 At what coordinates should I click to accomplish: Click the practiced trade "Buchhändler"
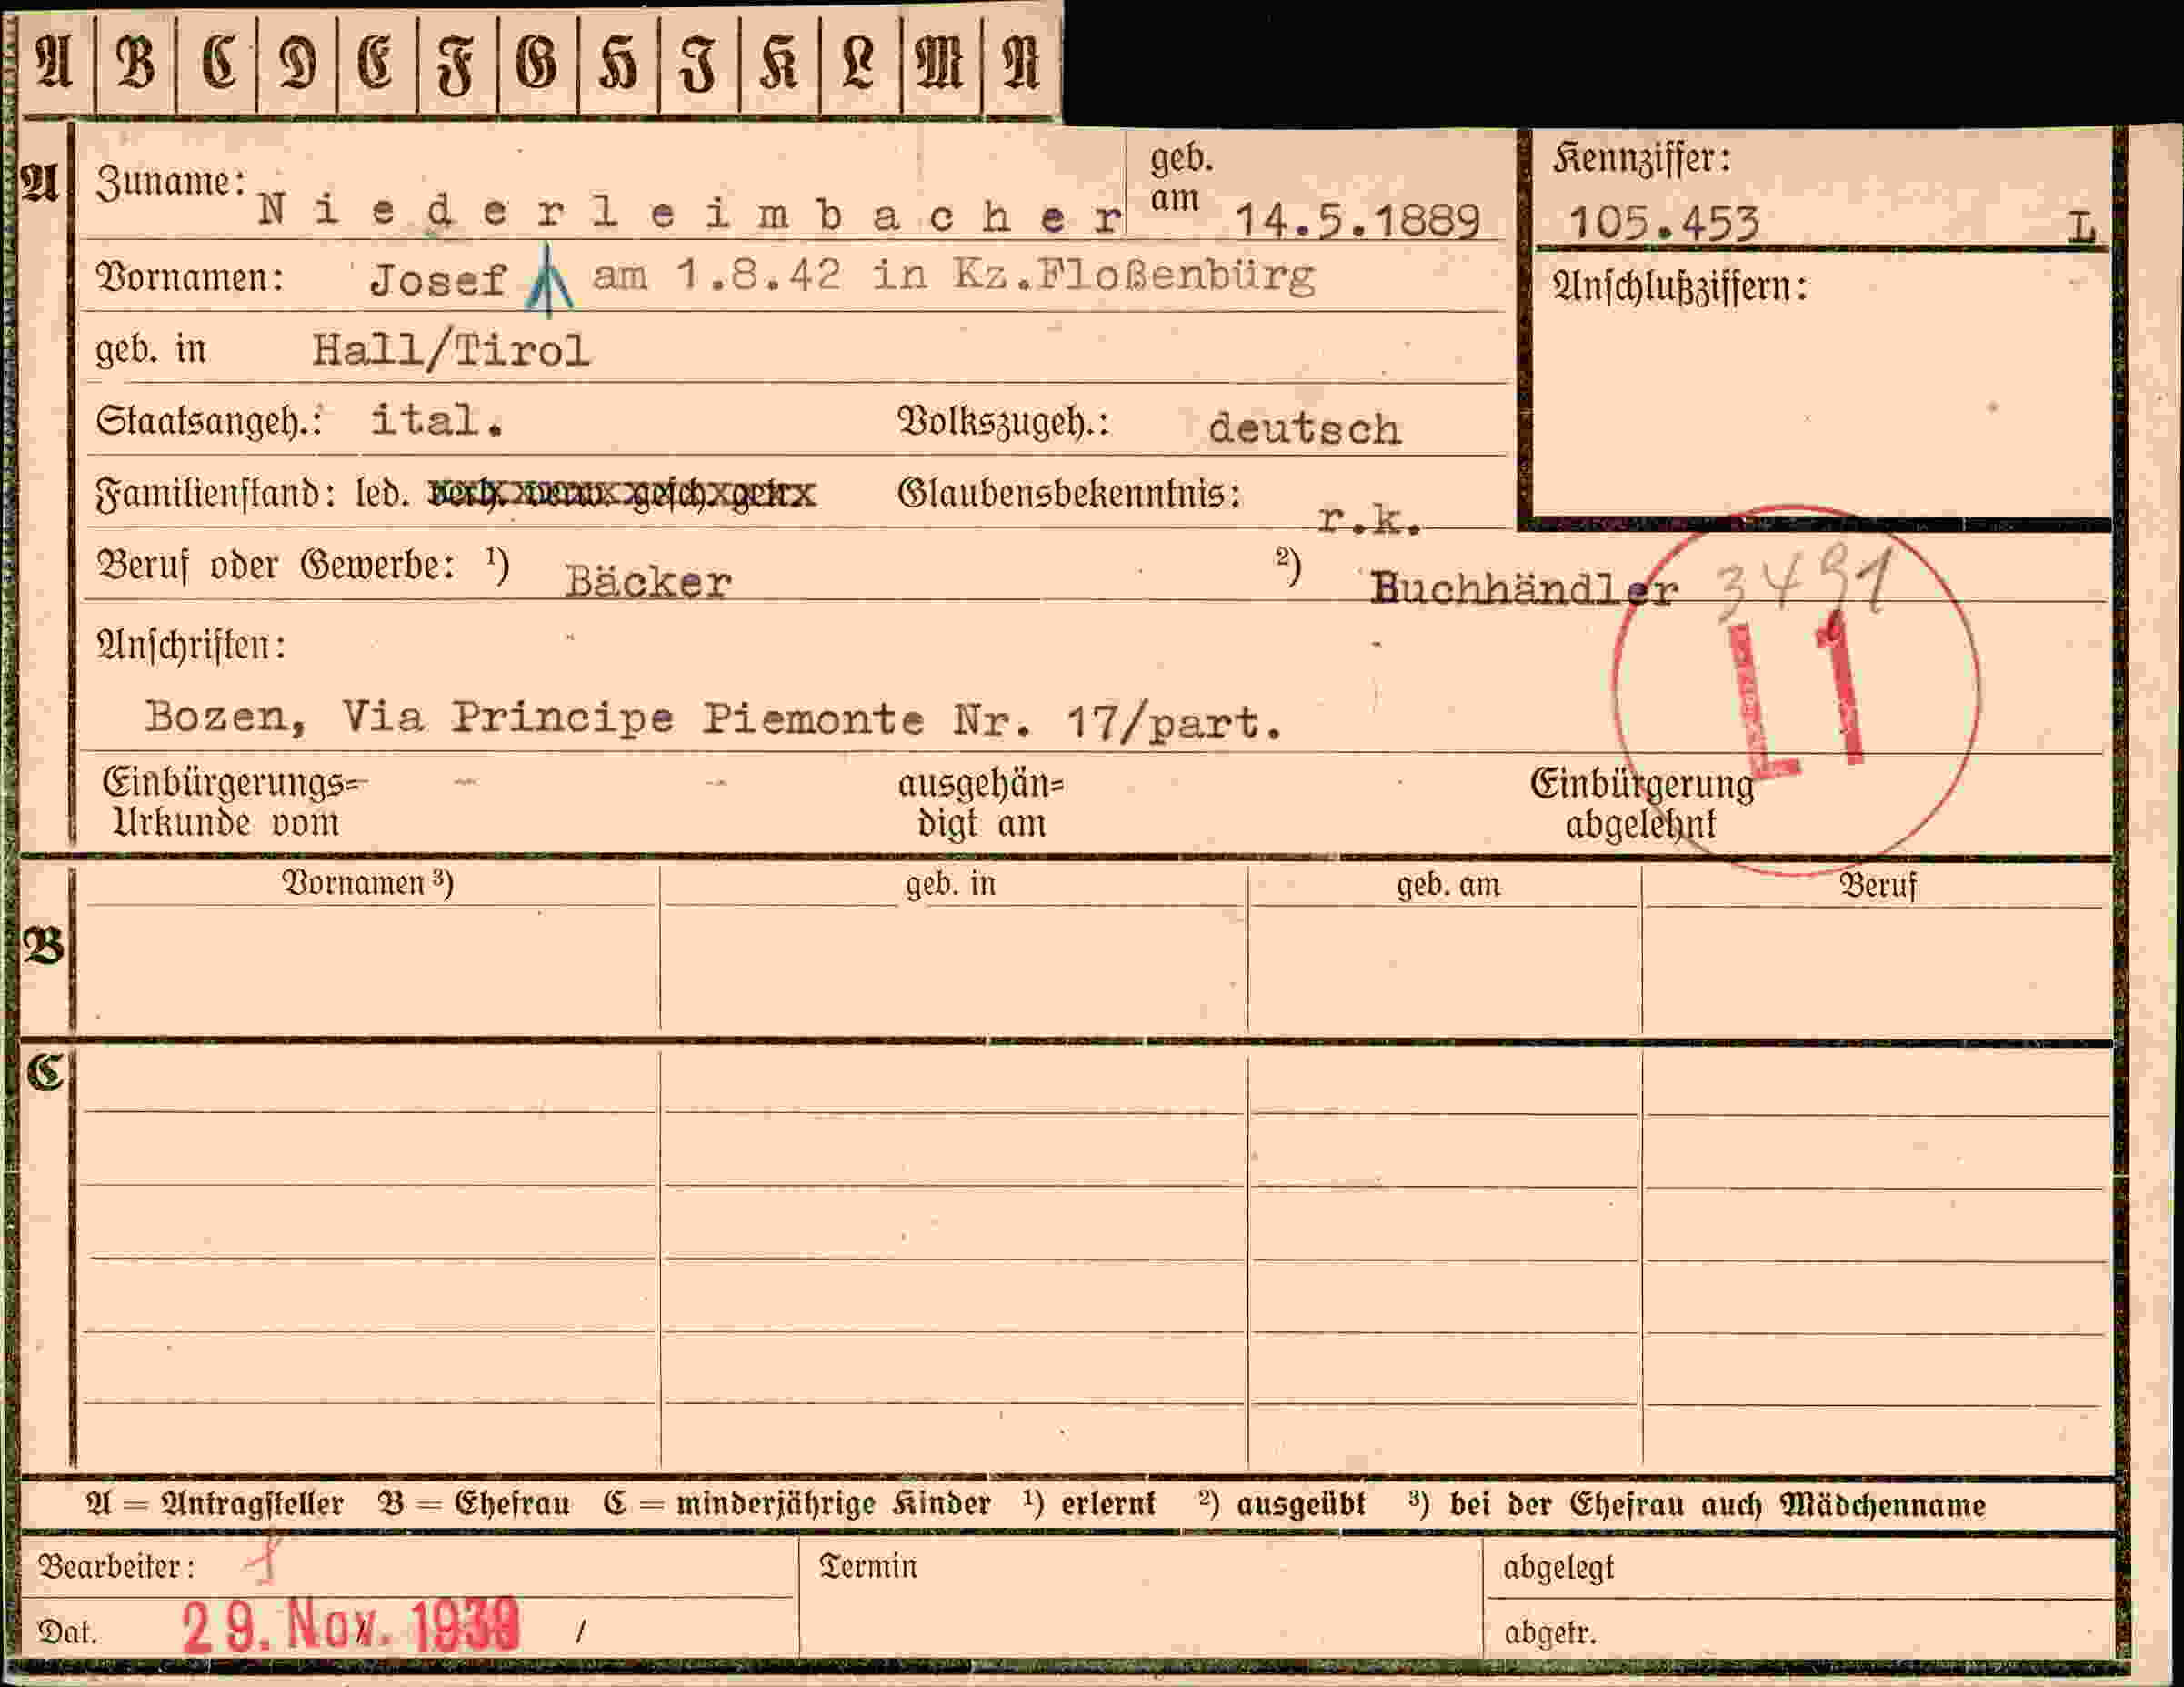pyautogui.click(x=1523, y=589)
